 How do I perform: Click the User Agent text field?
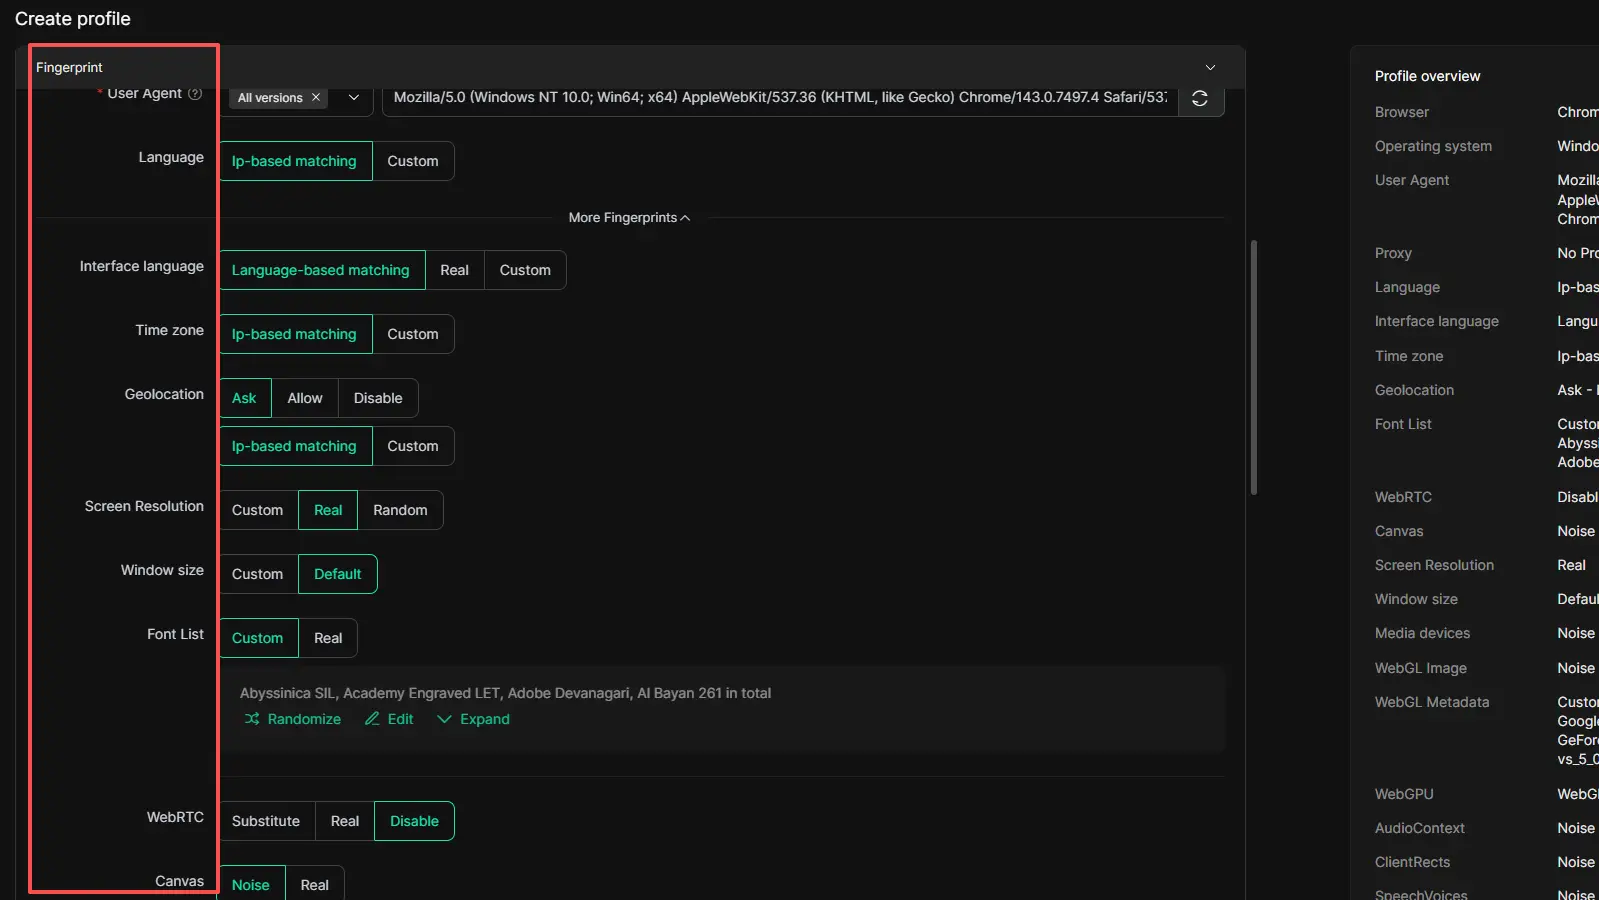[x=780, y=98]
